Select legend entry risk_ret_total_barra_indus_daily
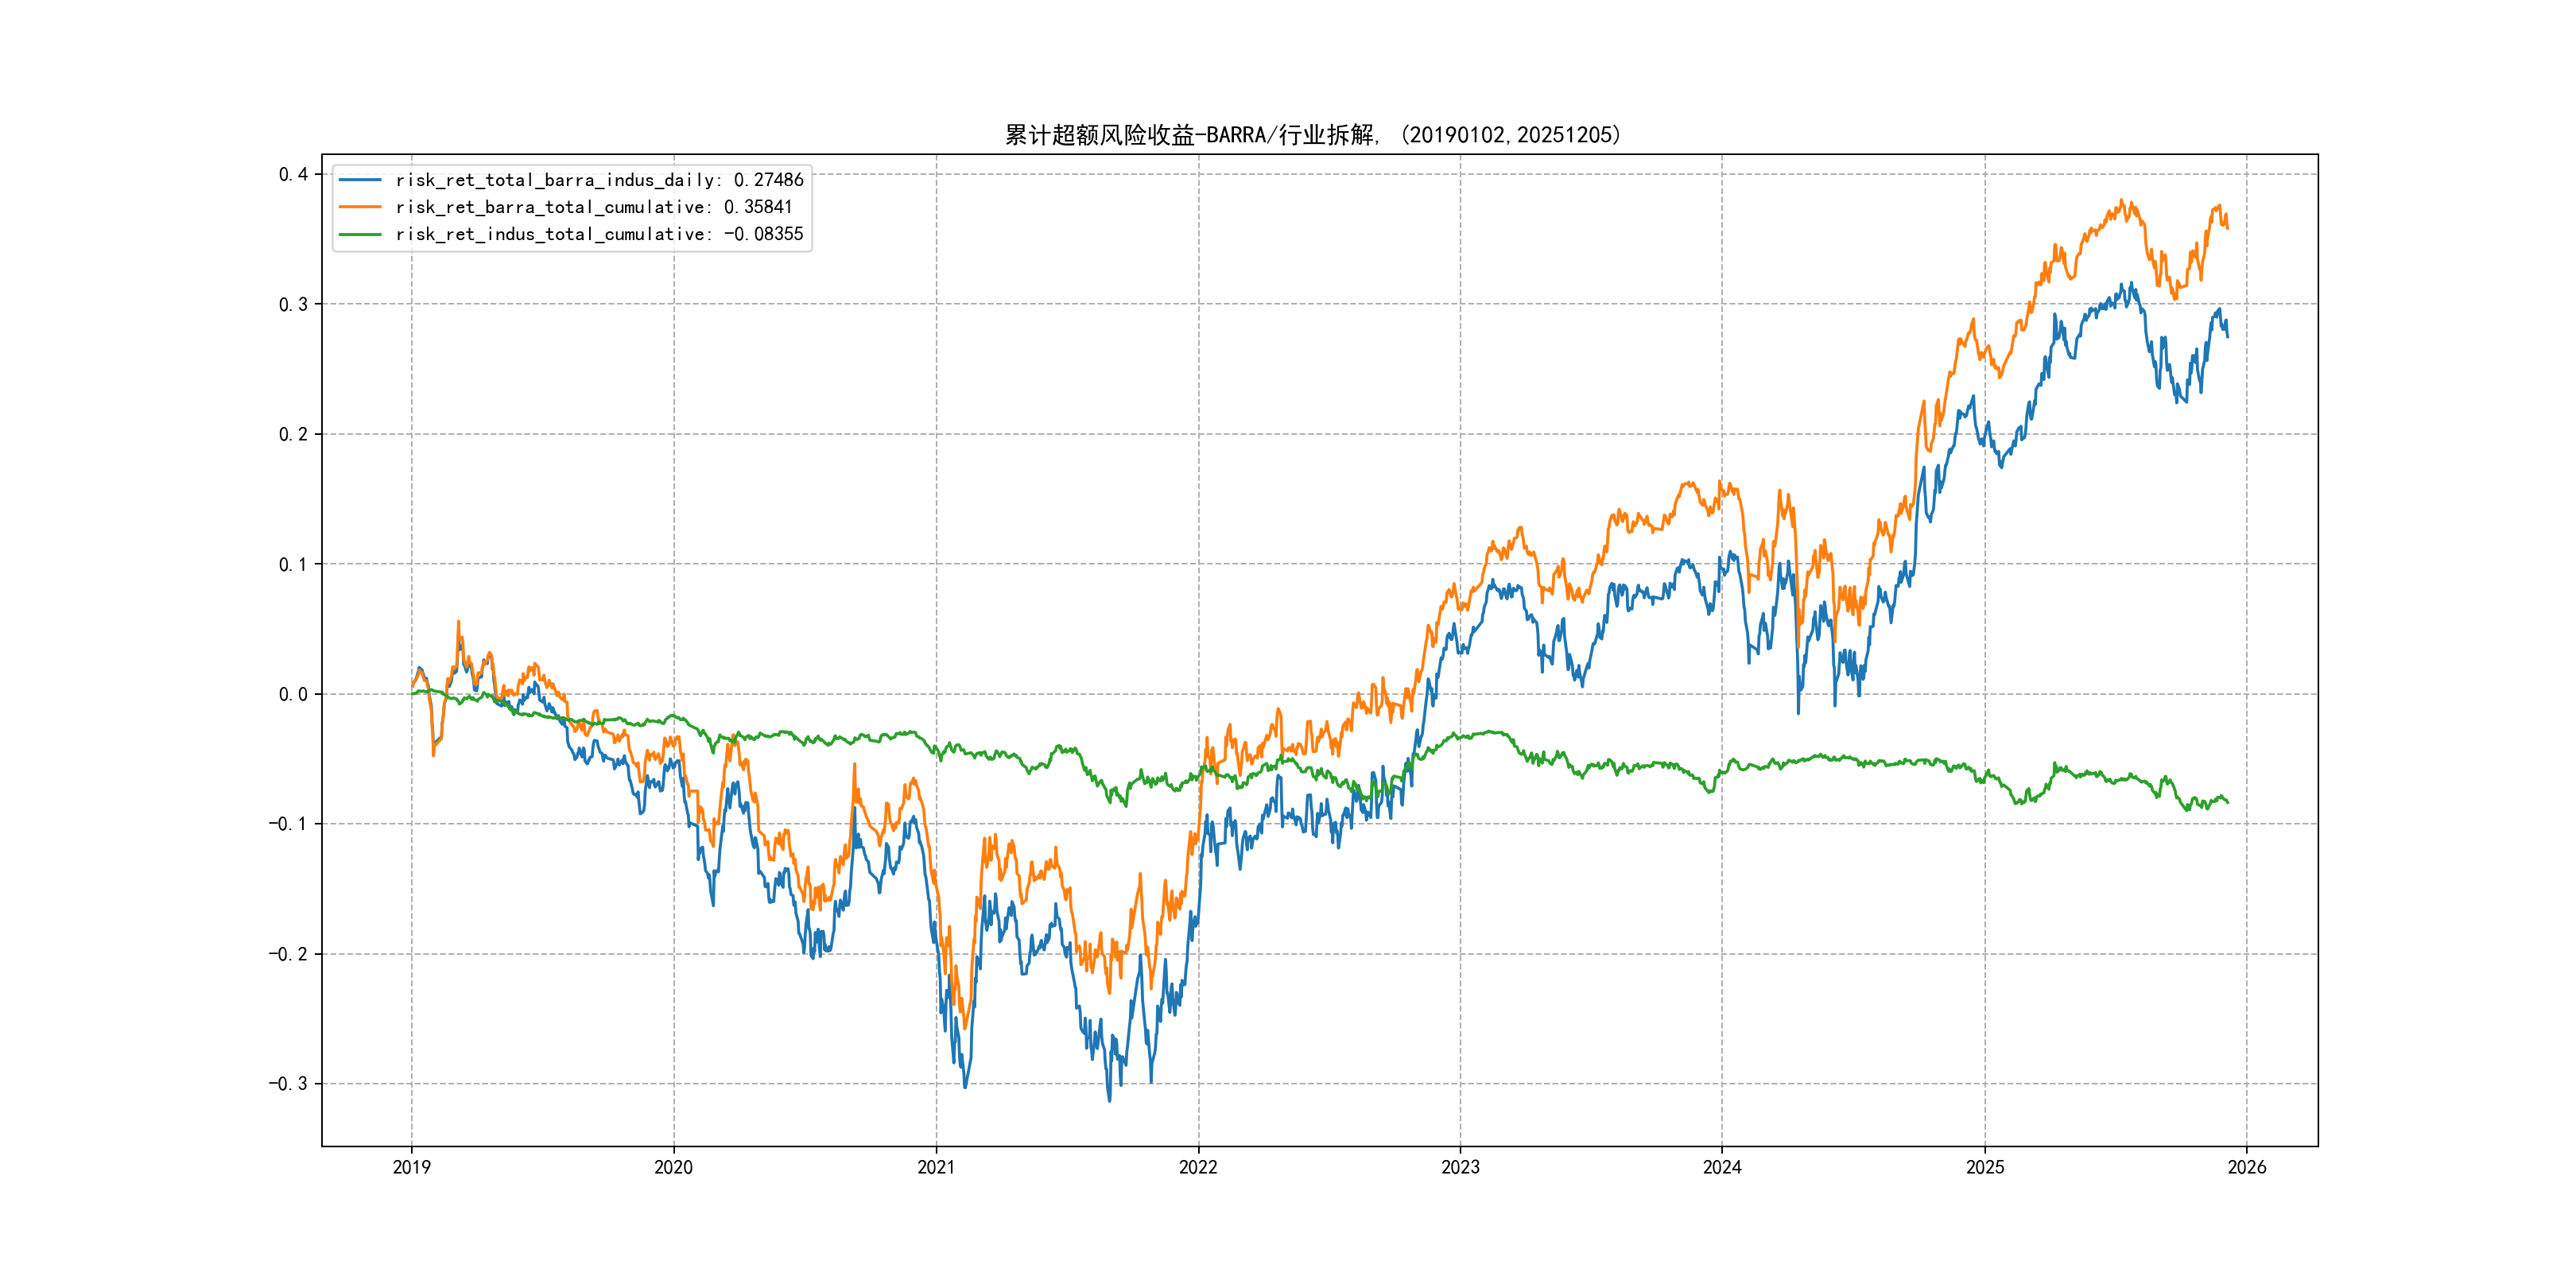The image size is (2576, 1288). (599, 180)
